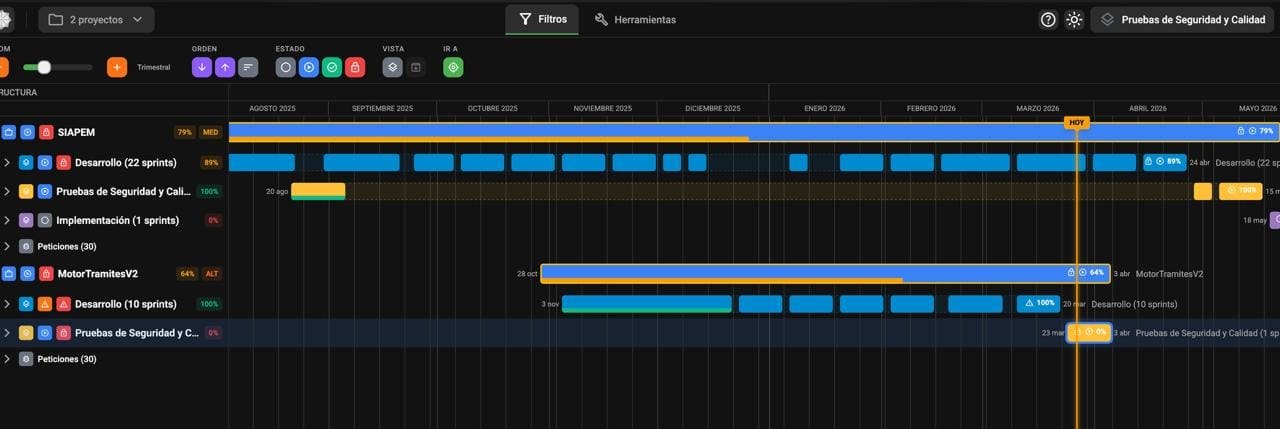
Task: Click the 79% badge in SIAPEM row
Action: pos(184,132)
